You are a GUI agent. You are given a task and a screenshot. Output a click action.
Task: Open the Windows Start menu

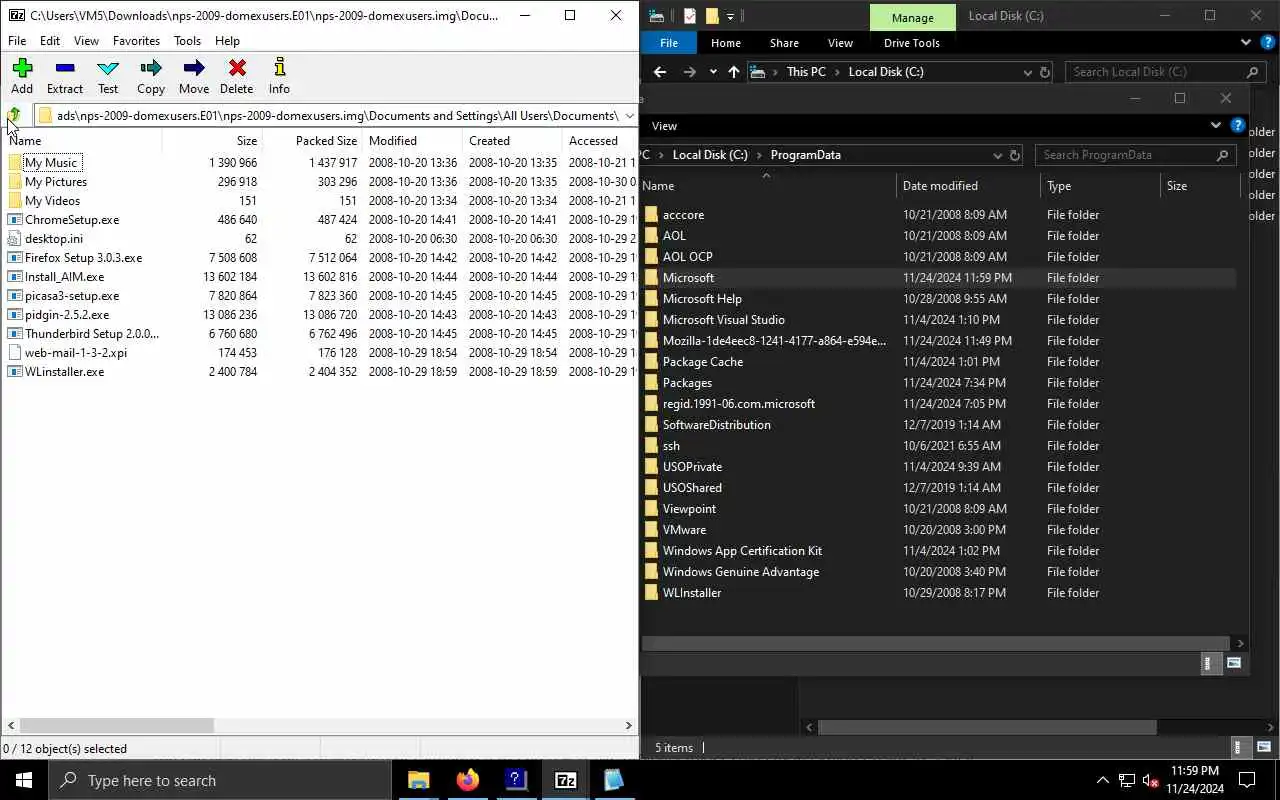[24, 780]
